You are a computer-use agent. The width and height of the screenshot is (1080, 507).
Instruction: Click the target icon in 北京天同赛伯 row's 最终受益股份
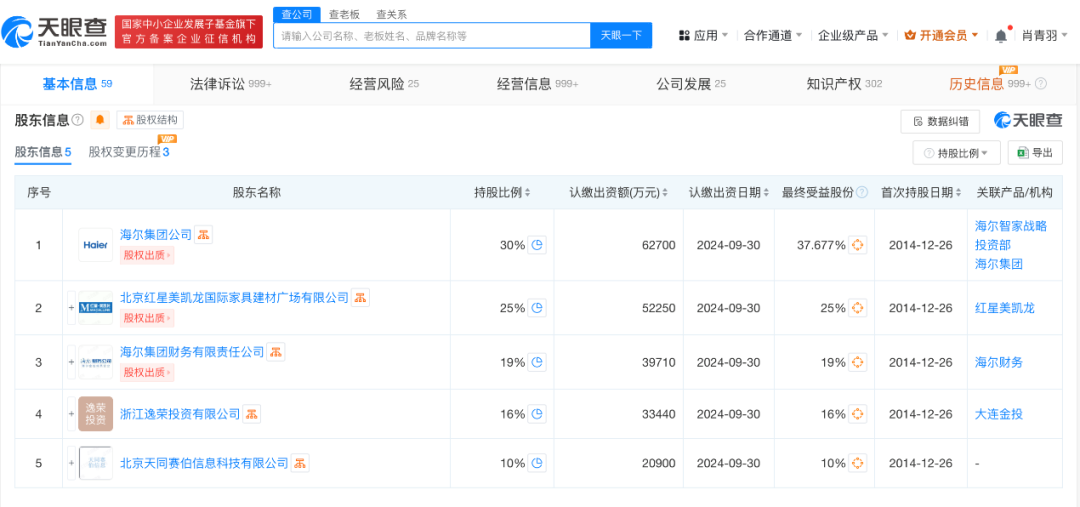coord(858,463)
